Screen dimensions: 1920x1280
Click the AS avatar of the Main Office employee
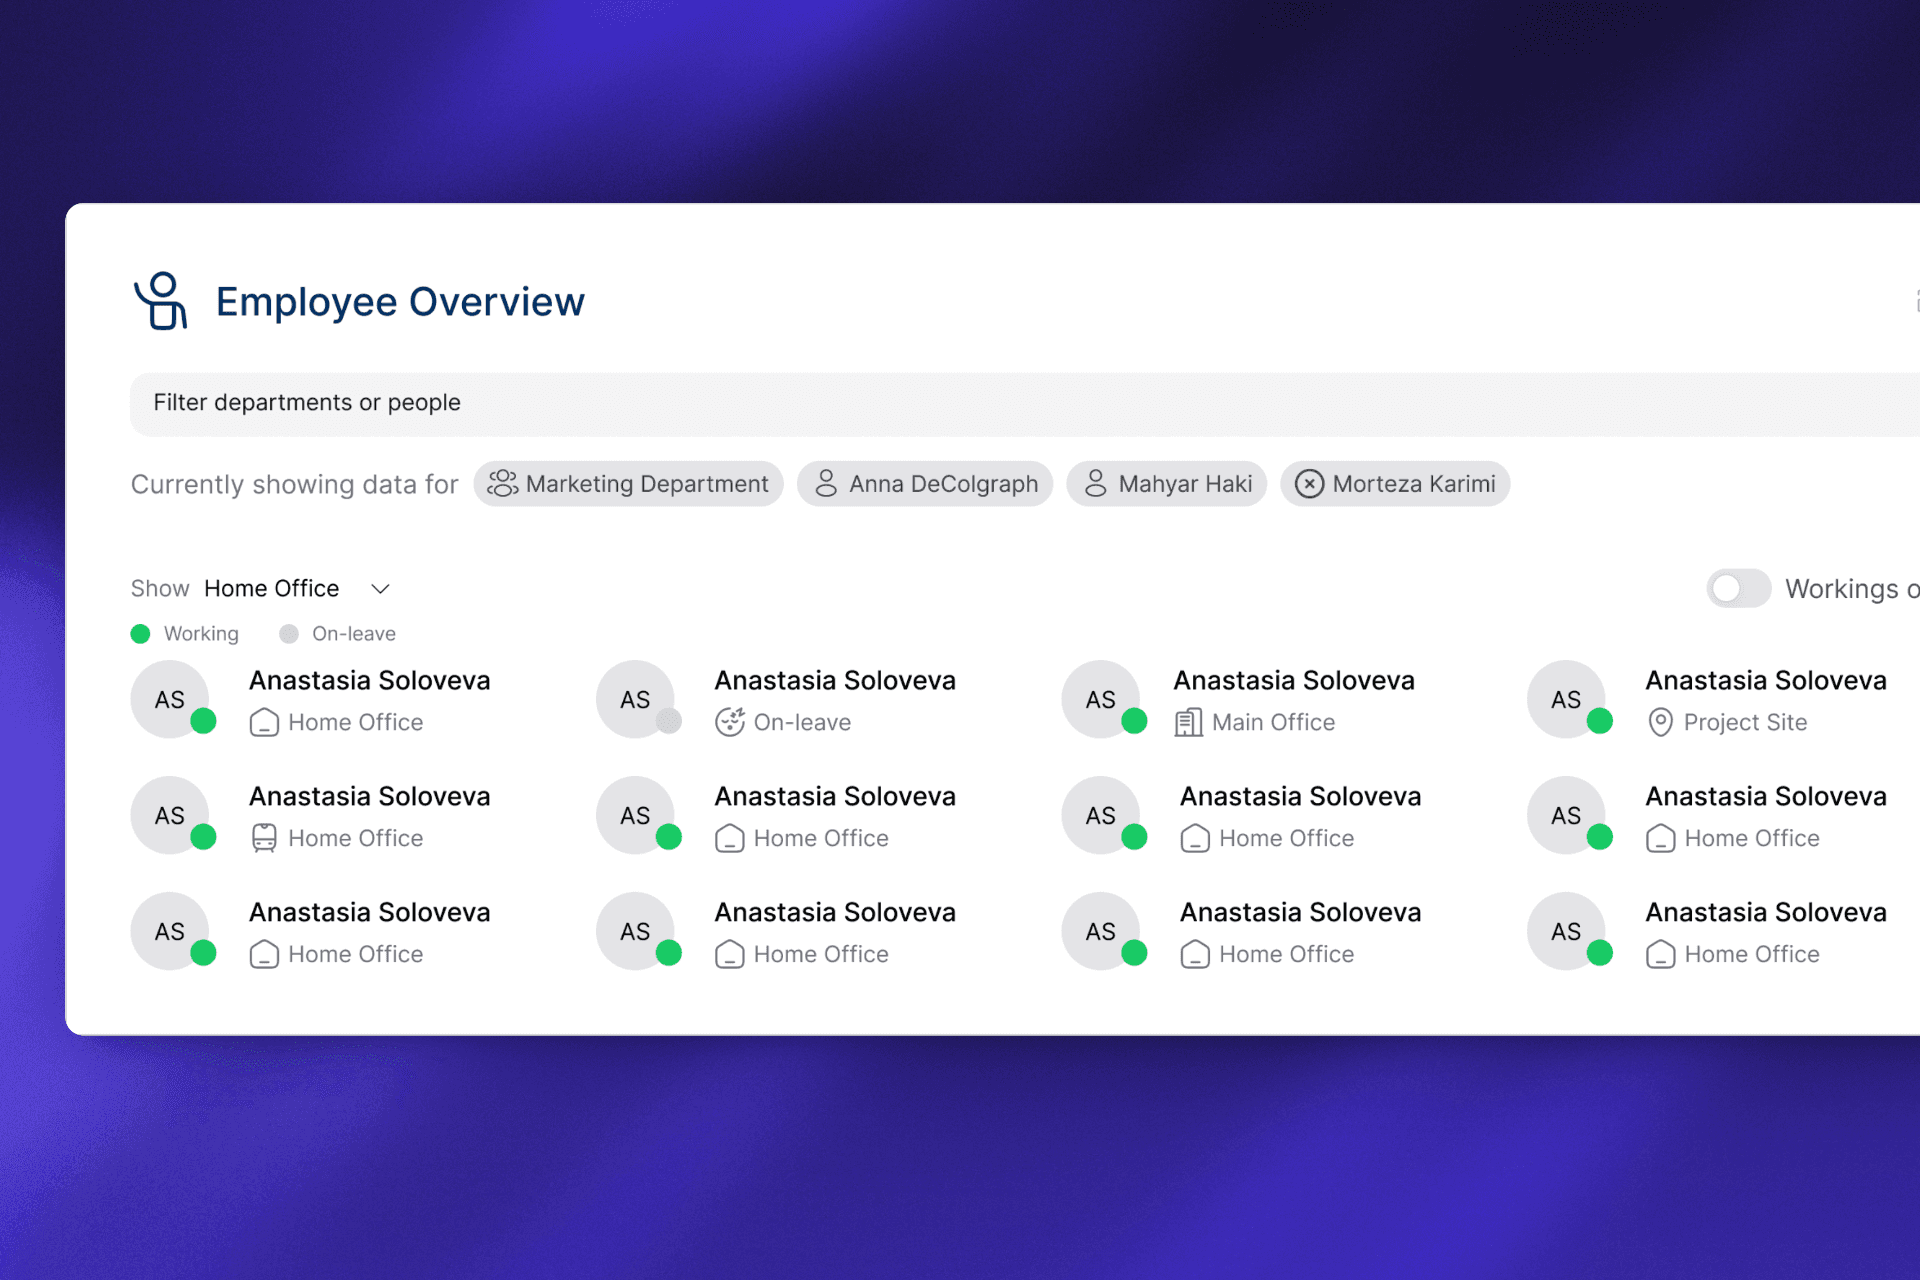coord(1101,699)
